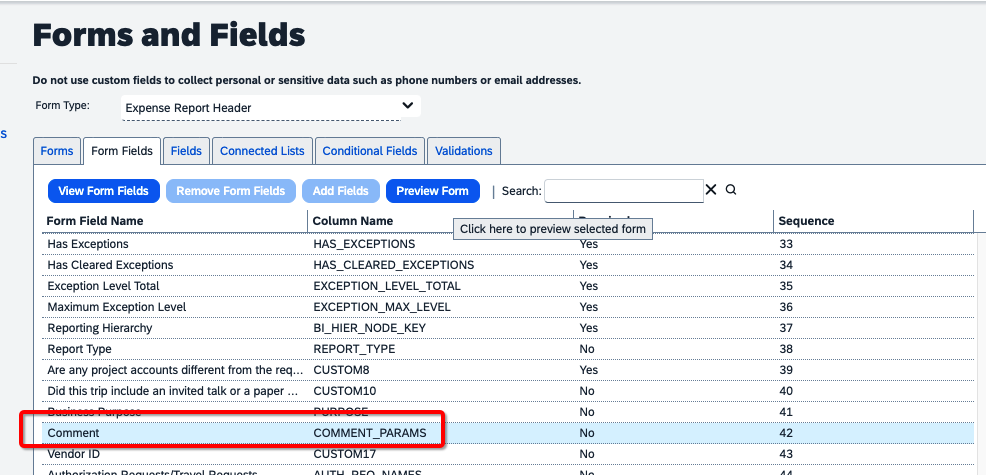Viewport: 986px width, 475px height.
Task: Click the CUSTOM17 cell
Action: (345, 454)
